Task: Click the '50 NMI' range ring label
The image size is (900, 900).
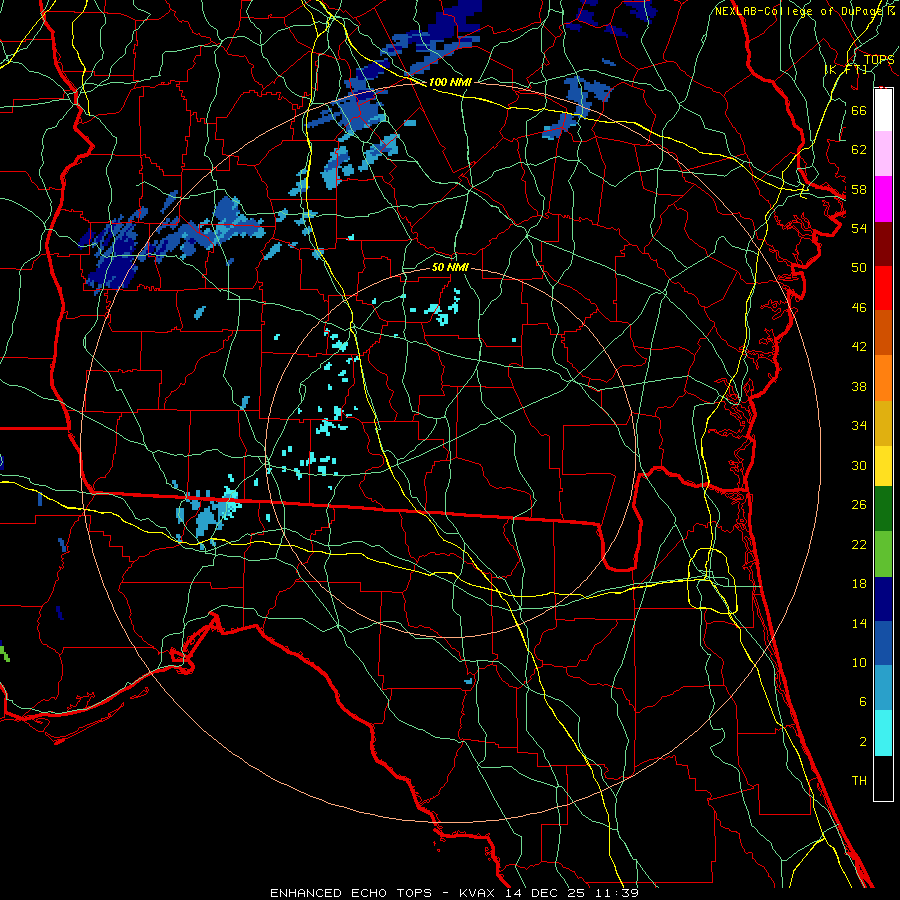Action: click(x=450, y=267)
